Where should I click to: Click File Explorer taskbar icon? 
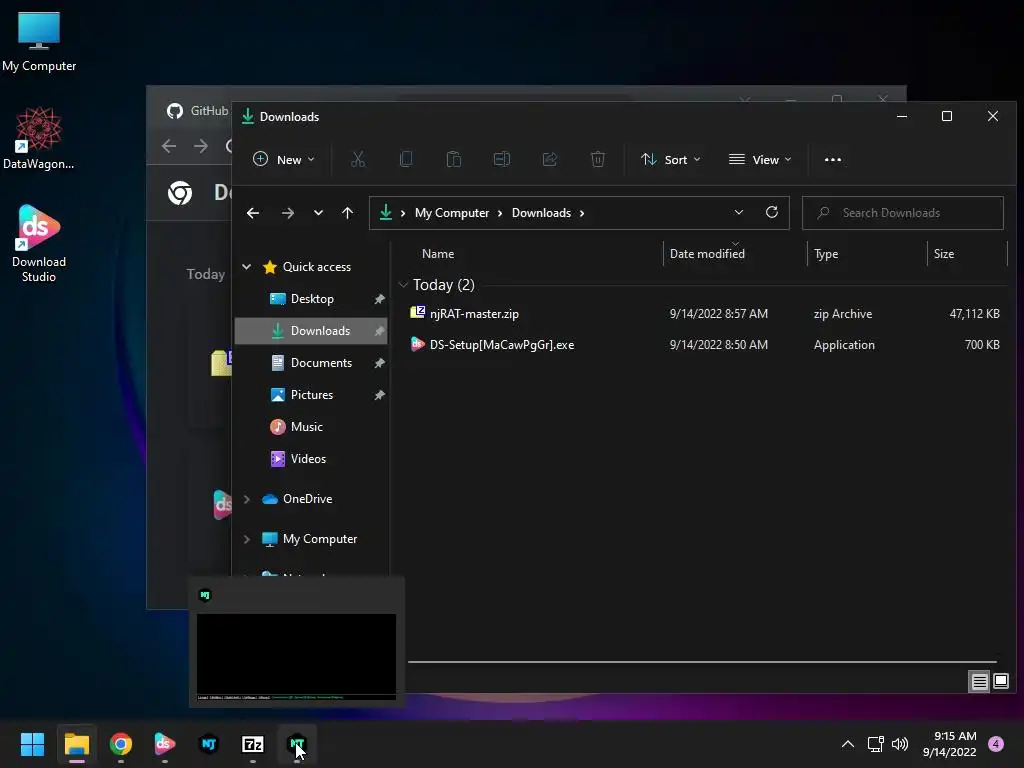[76, 744]
